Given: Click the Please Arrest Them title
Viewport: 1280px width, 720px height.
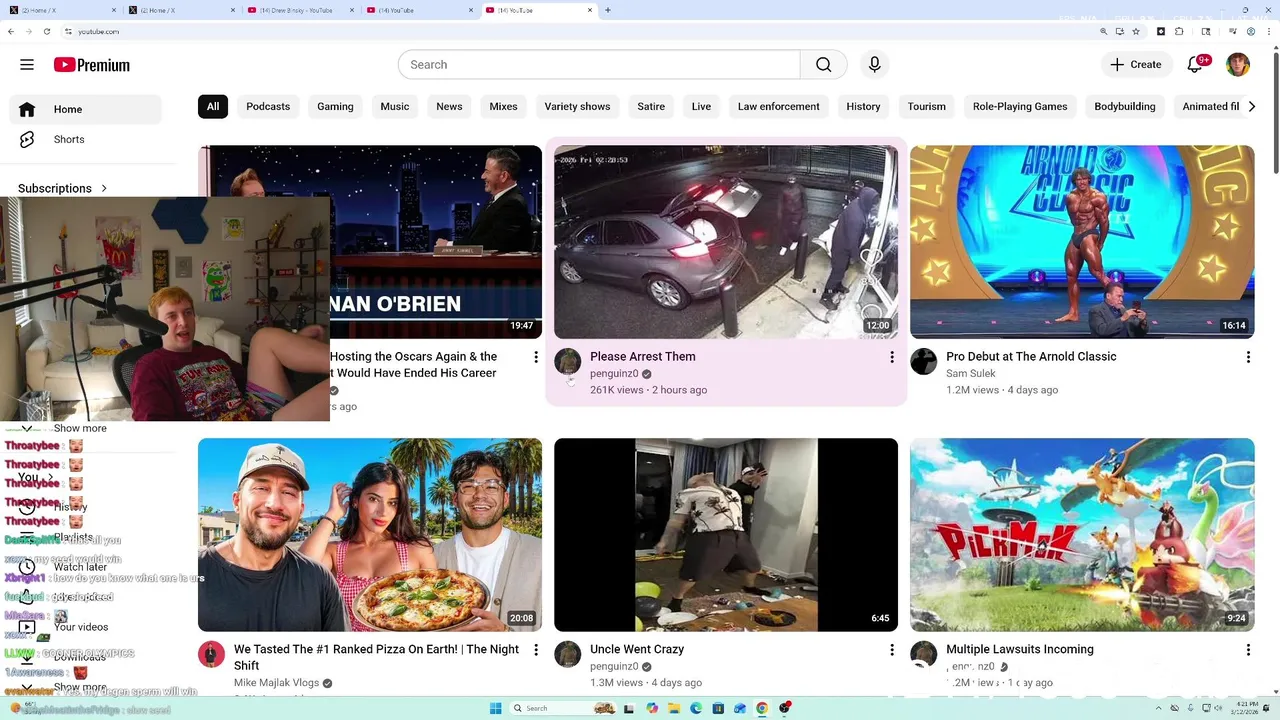Looking at the screenshot, I should [642, 356].
